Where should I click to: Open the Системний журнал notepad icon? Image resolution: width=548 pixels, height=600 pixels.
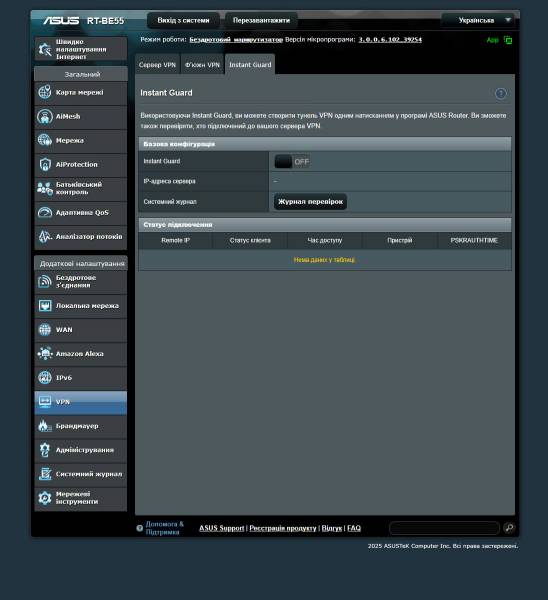pyautogui.click(x=45, y=474)
